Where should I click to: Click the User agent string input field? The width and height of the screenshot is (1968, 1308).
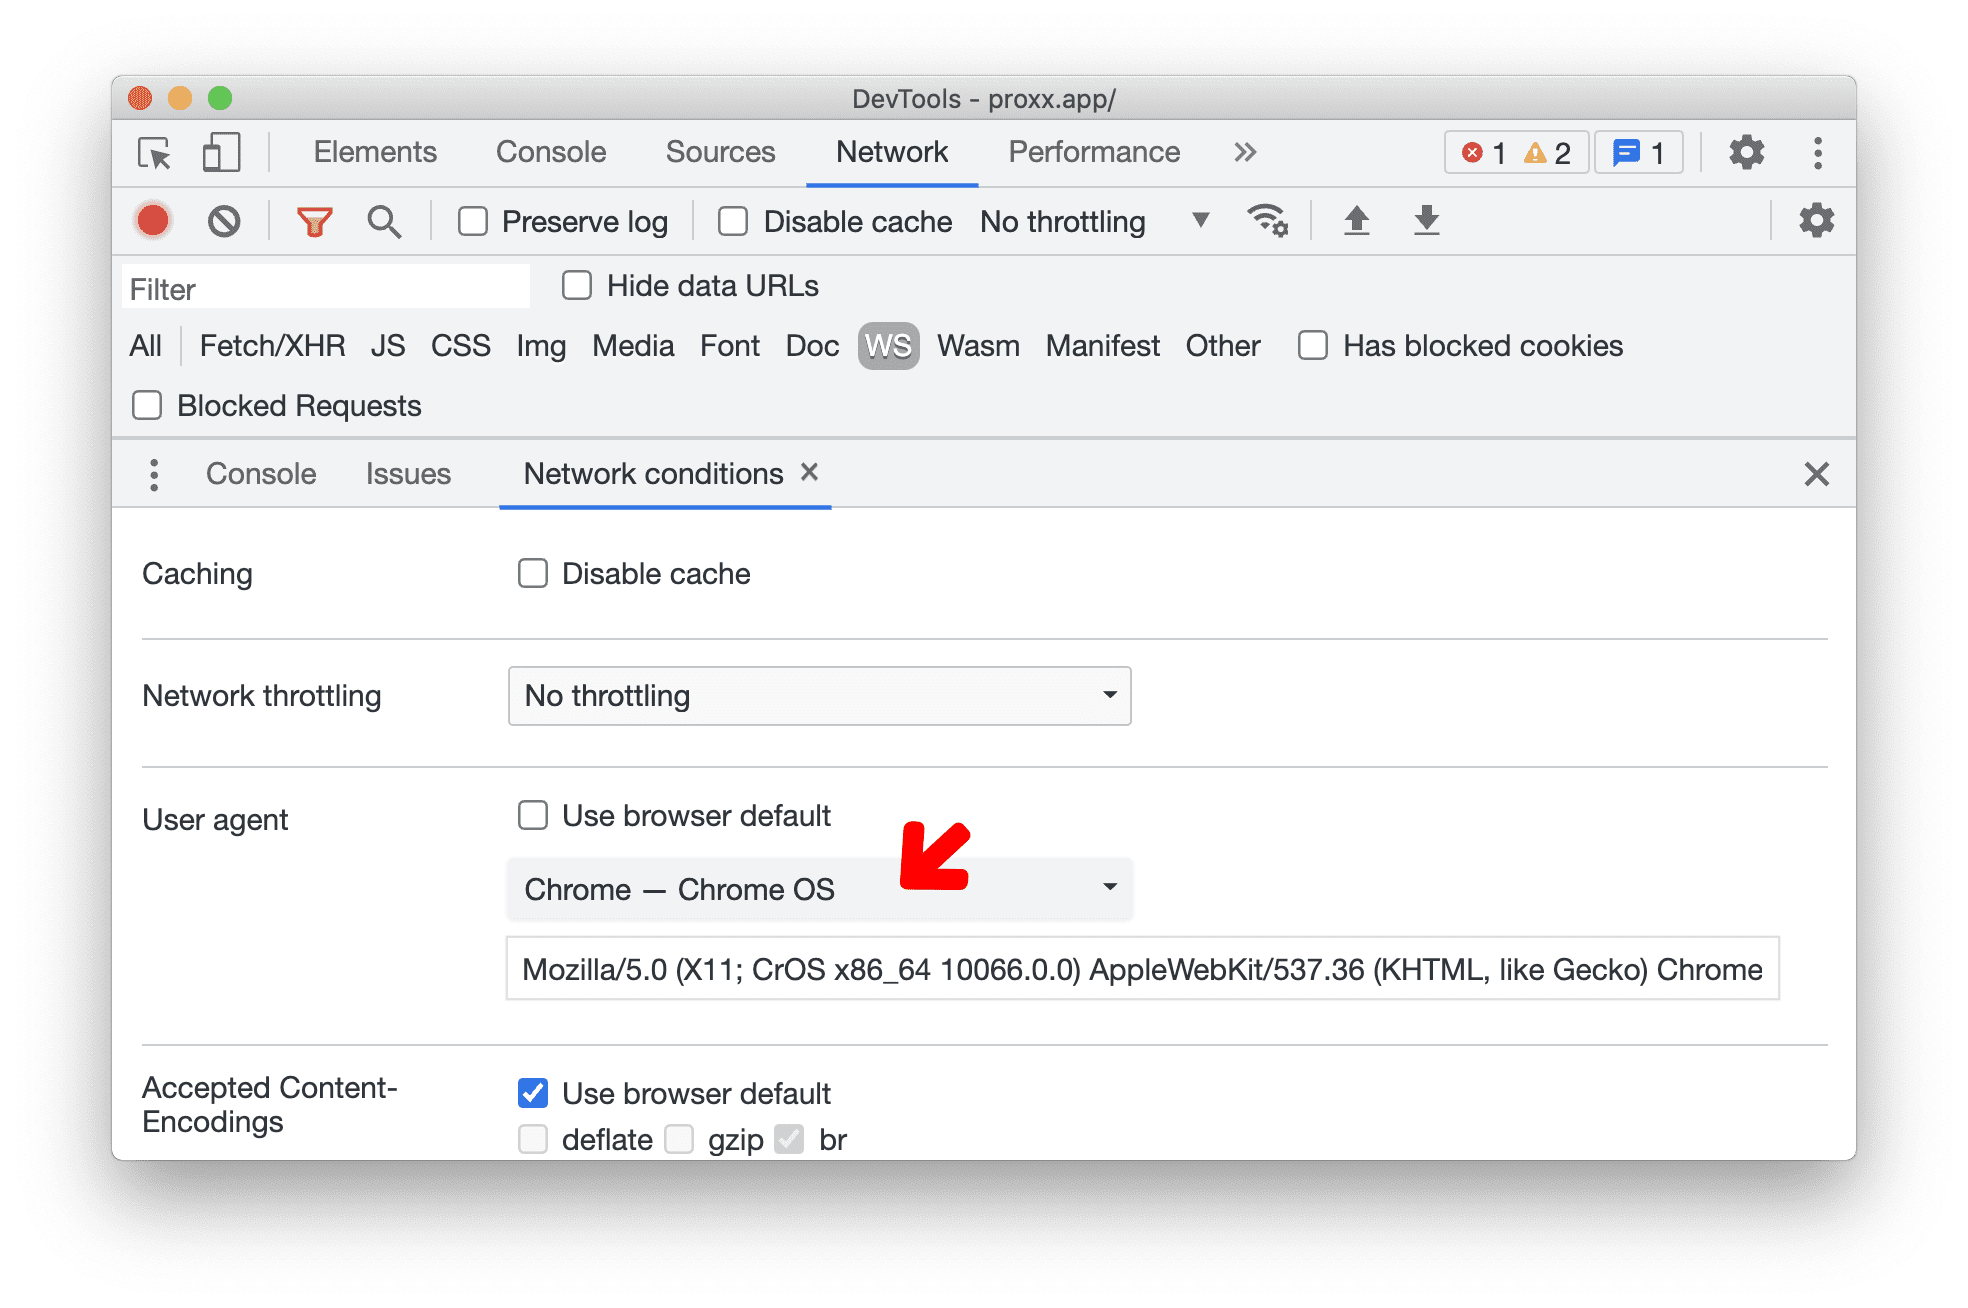click(1137, 968)
